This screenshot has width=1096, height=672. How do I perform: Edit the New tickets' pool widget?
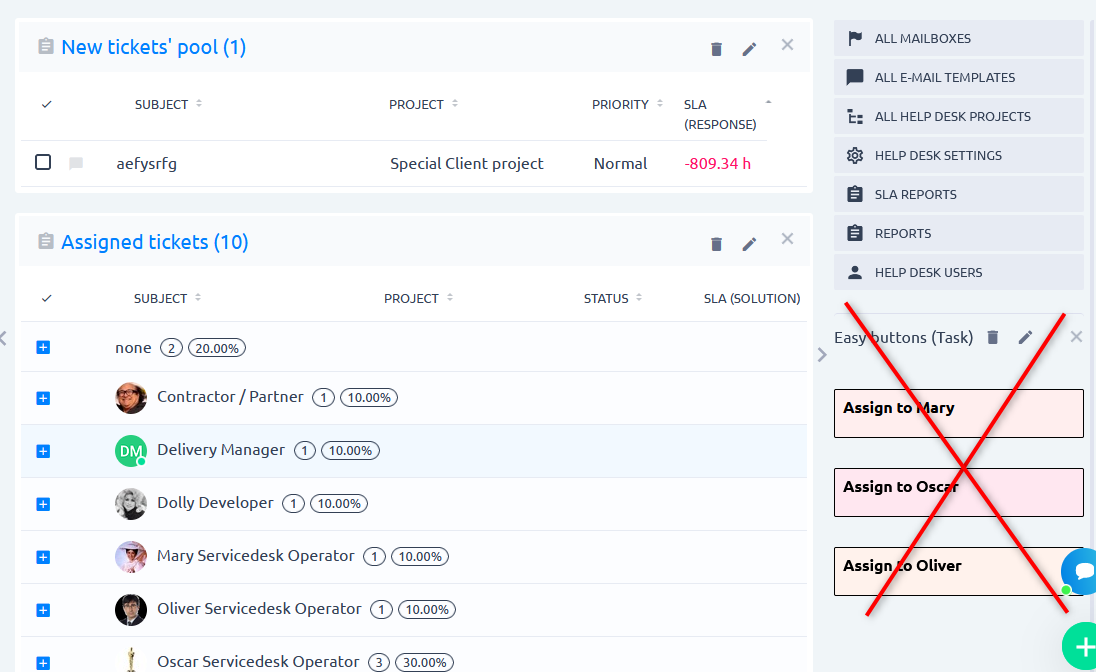click(x=749, y=49)
